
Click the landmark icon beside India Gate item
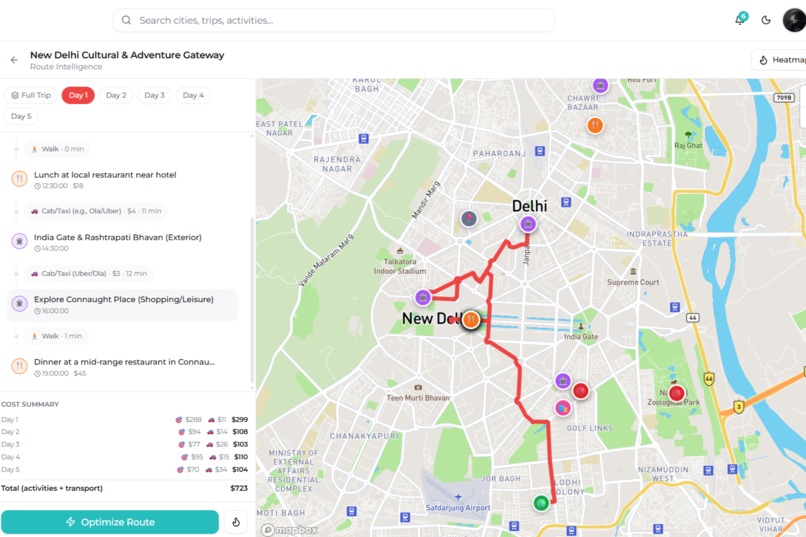pyautogui.click(x=20, y=241)
